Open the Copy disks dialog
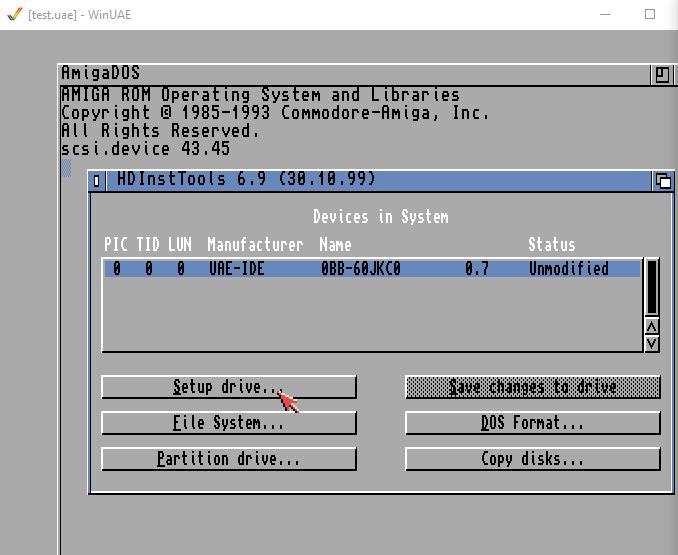The width and height of the screenshot is (678, 555). 533,459
